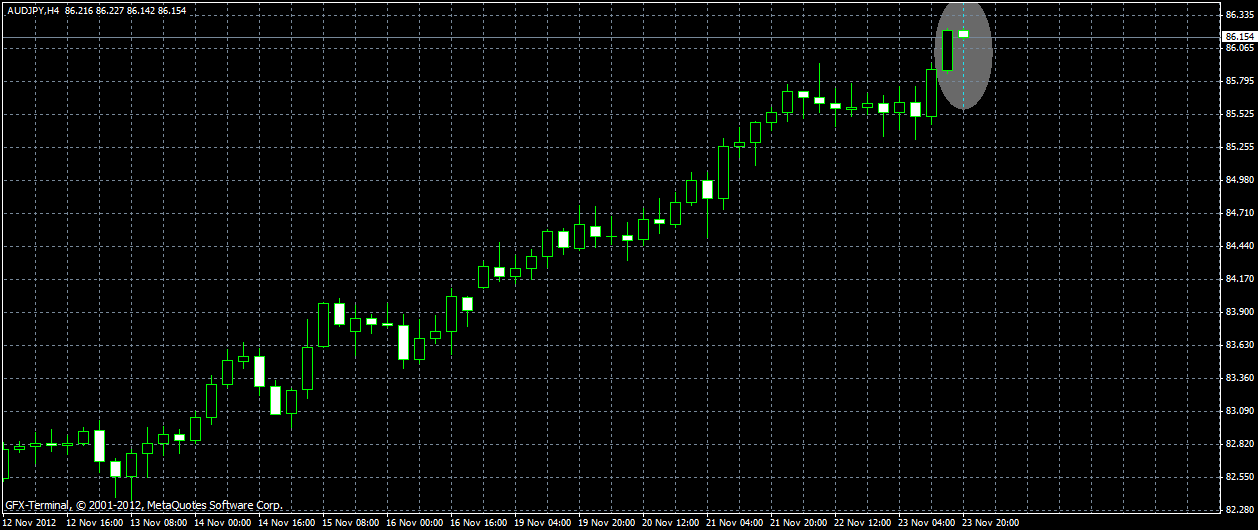Select the horizontal current bid price line

pos(610,38)
